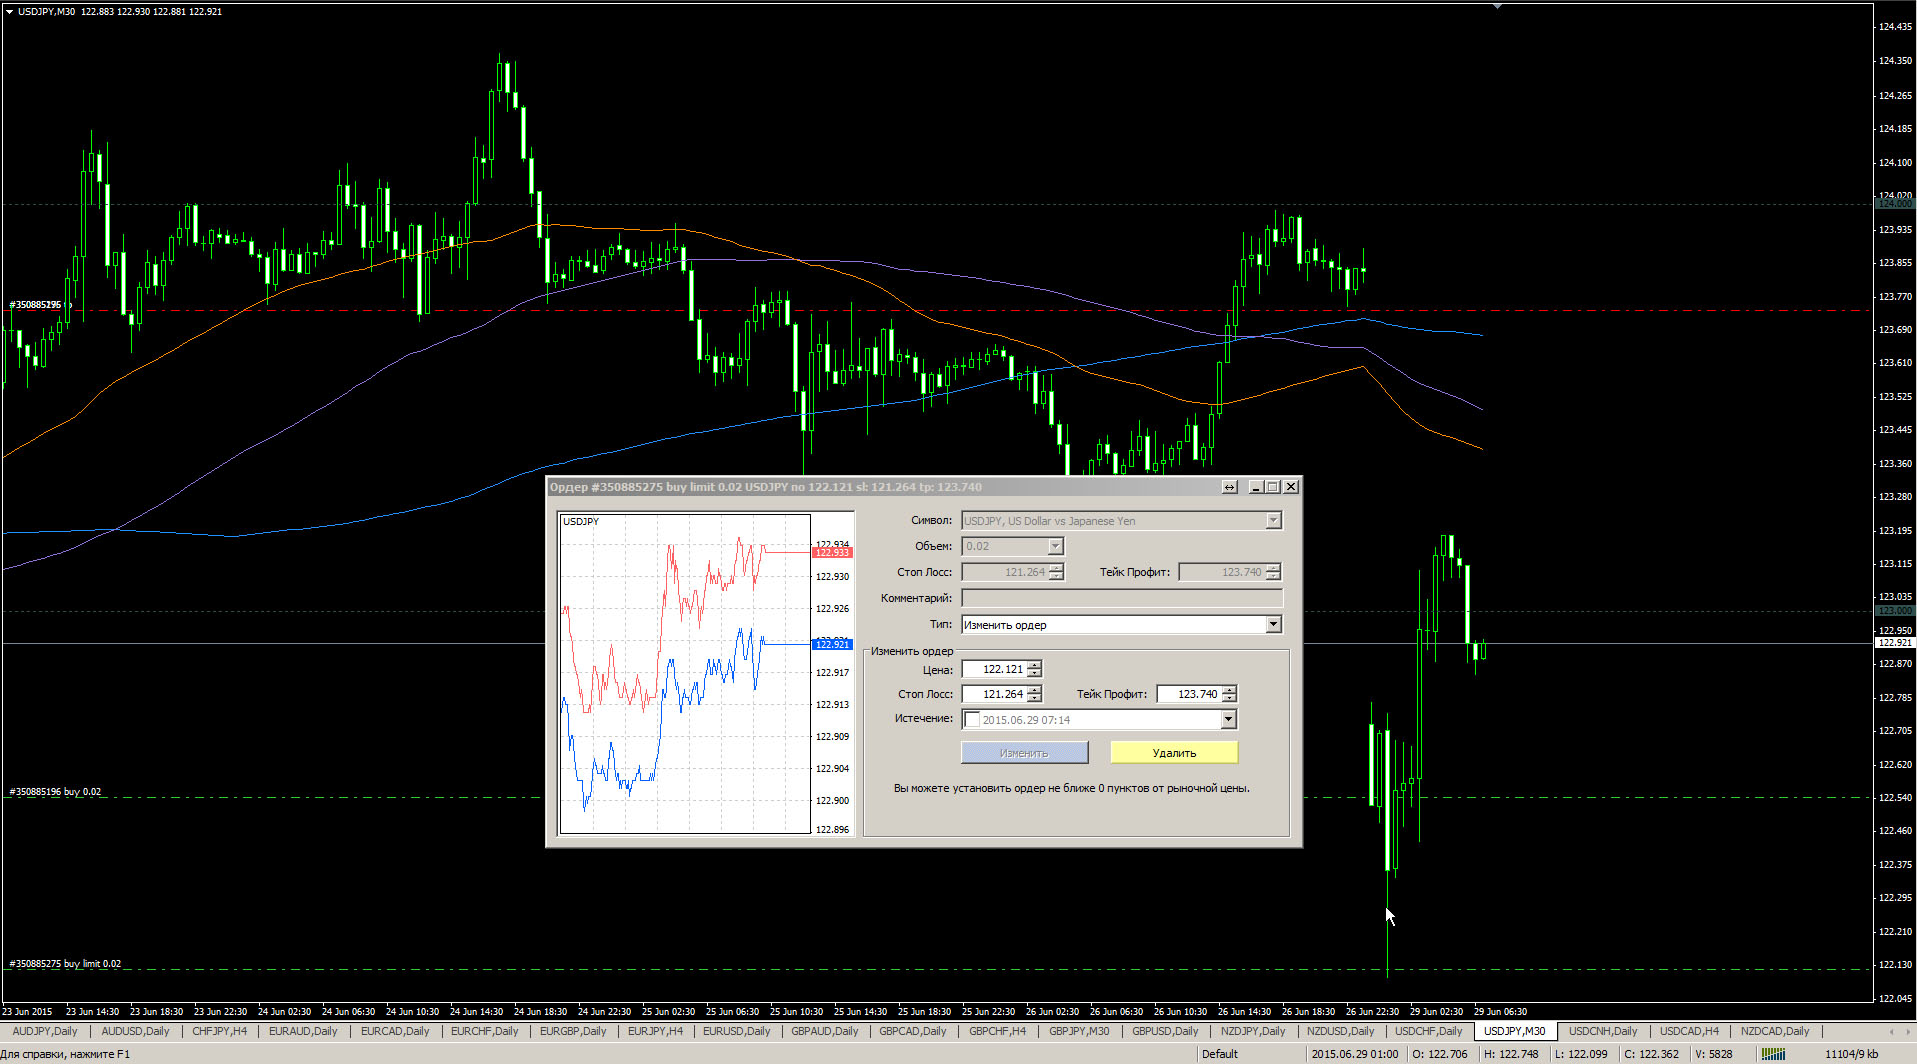Switch to USDCNH,Daily chart tab
Screen dimensions: 1917x1064
[1603, 1031]
